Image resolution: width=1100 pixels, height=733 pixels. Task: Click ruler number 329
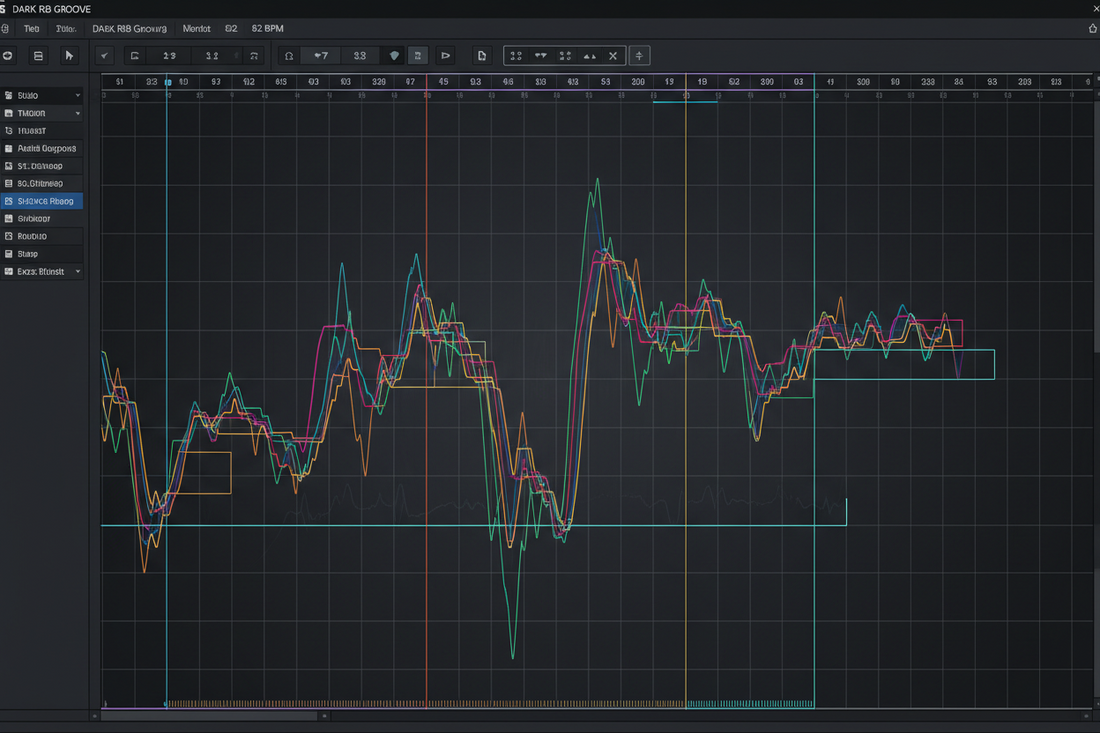(x=379, y=82)
